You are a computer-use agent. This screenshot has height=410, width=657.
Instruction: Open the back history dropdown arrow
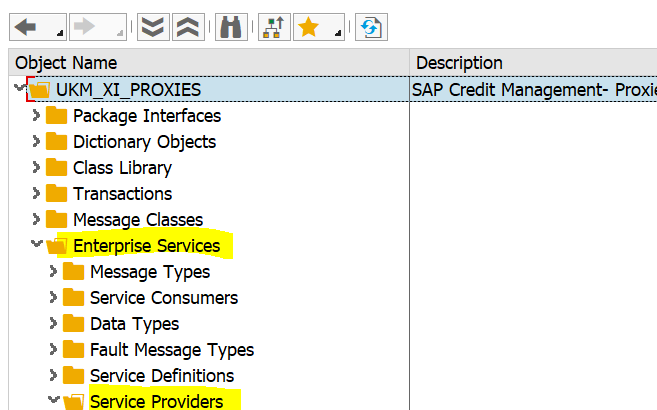pos(58,34)
